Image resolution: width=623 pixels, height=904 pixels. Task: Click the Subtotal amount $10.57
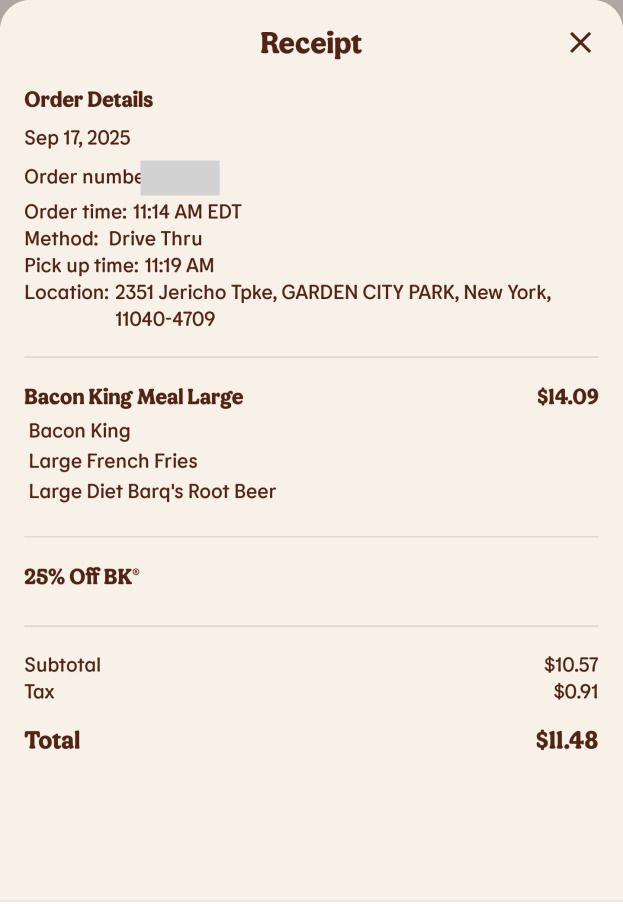click(571, 665)
